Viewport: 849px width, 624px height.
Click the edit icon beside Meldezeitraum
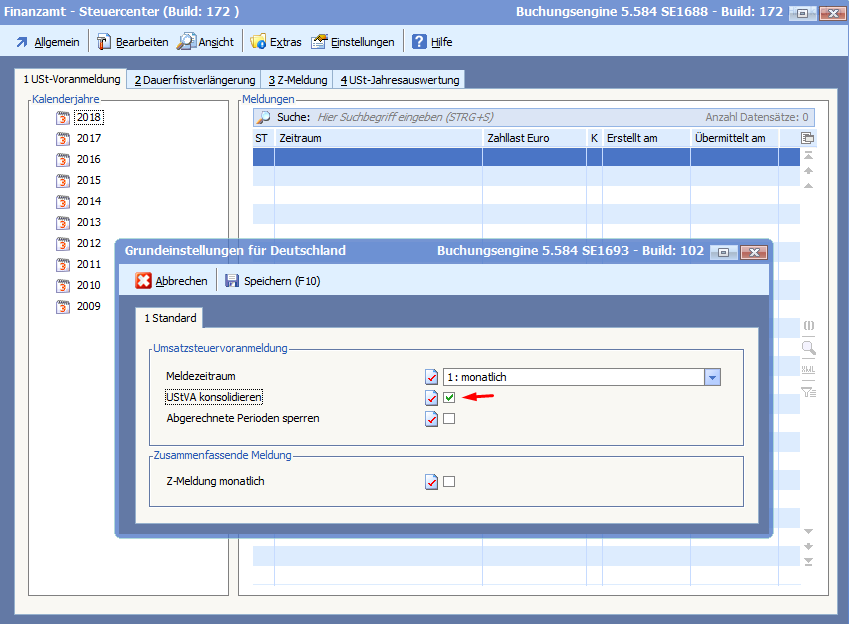coord(431,378)
